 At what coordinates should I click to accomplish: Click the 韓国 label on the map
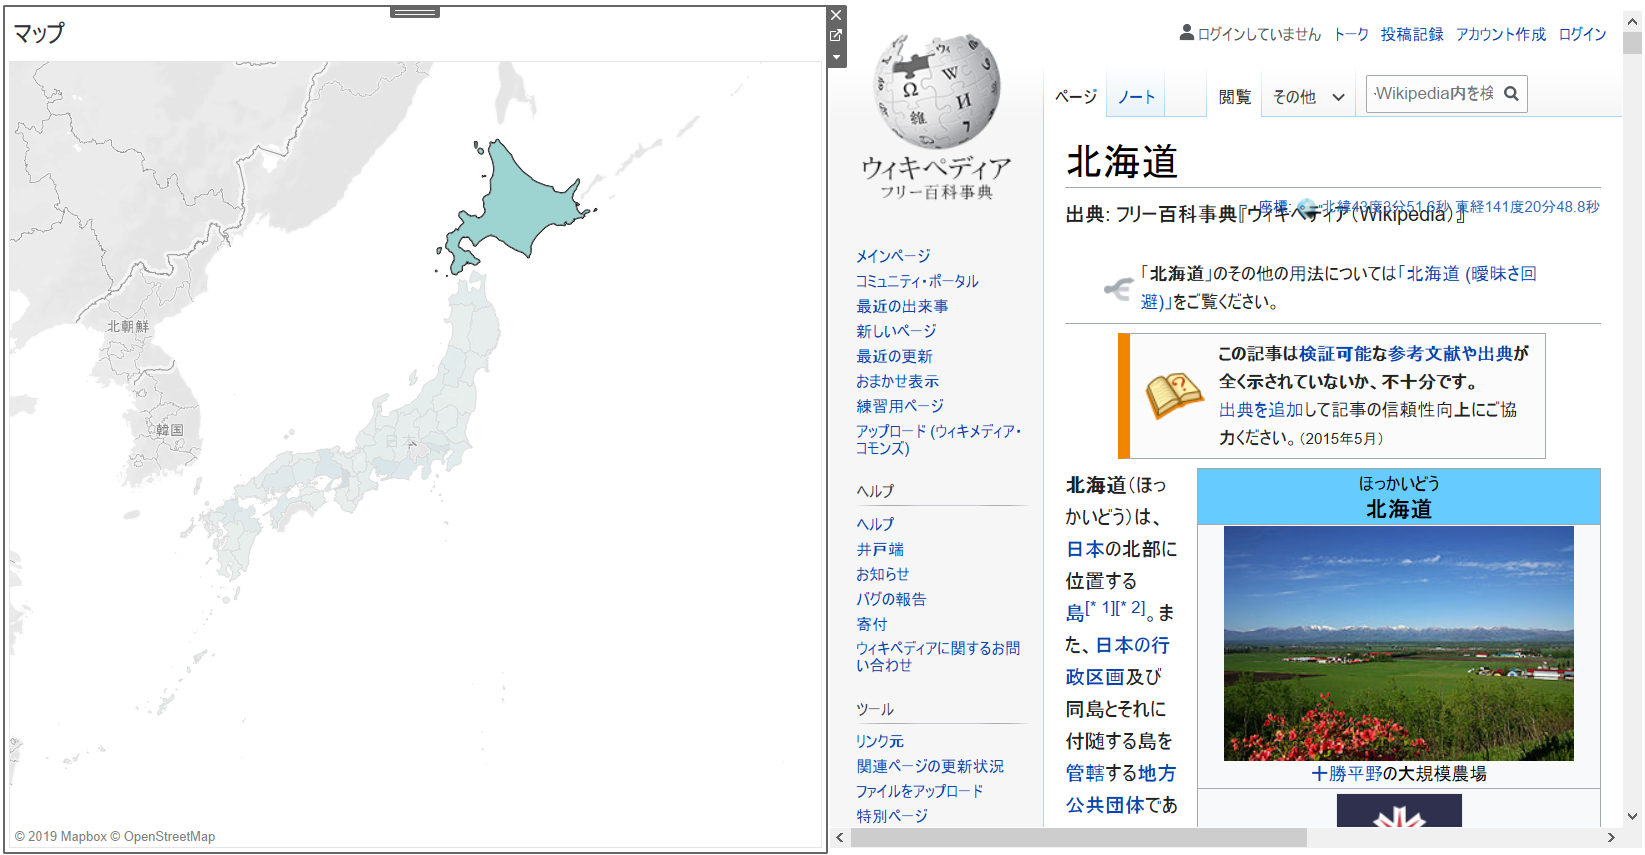170,430
